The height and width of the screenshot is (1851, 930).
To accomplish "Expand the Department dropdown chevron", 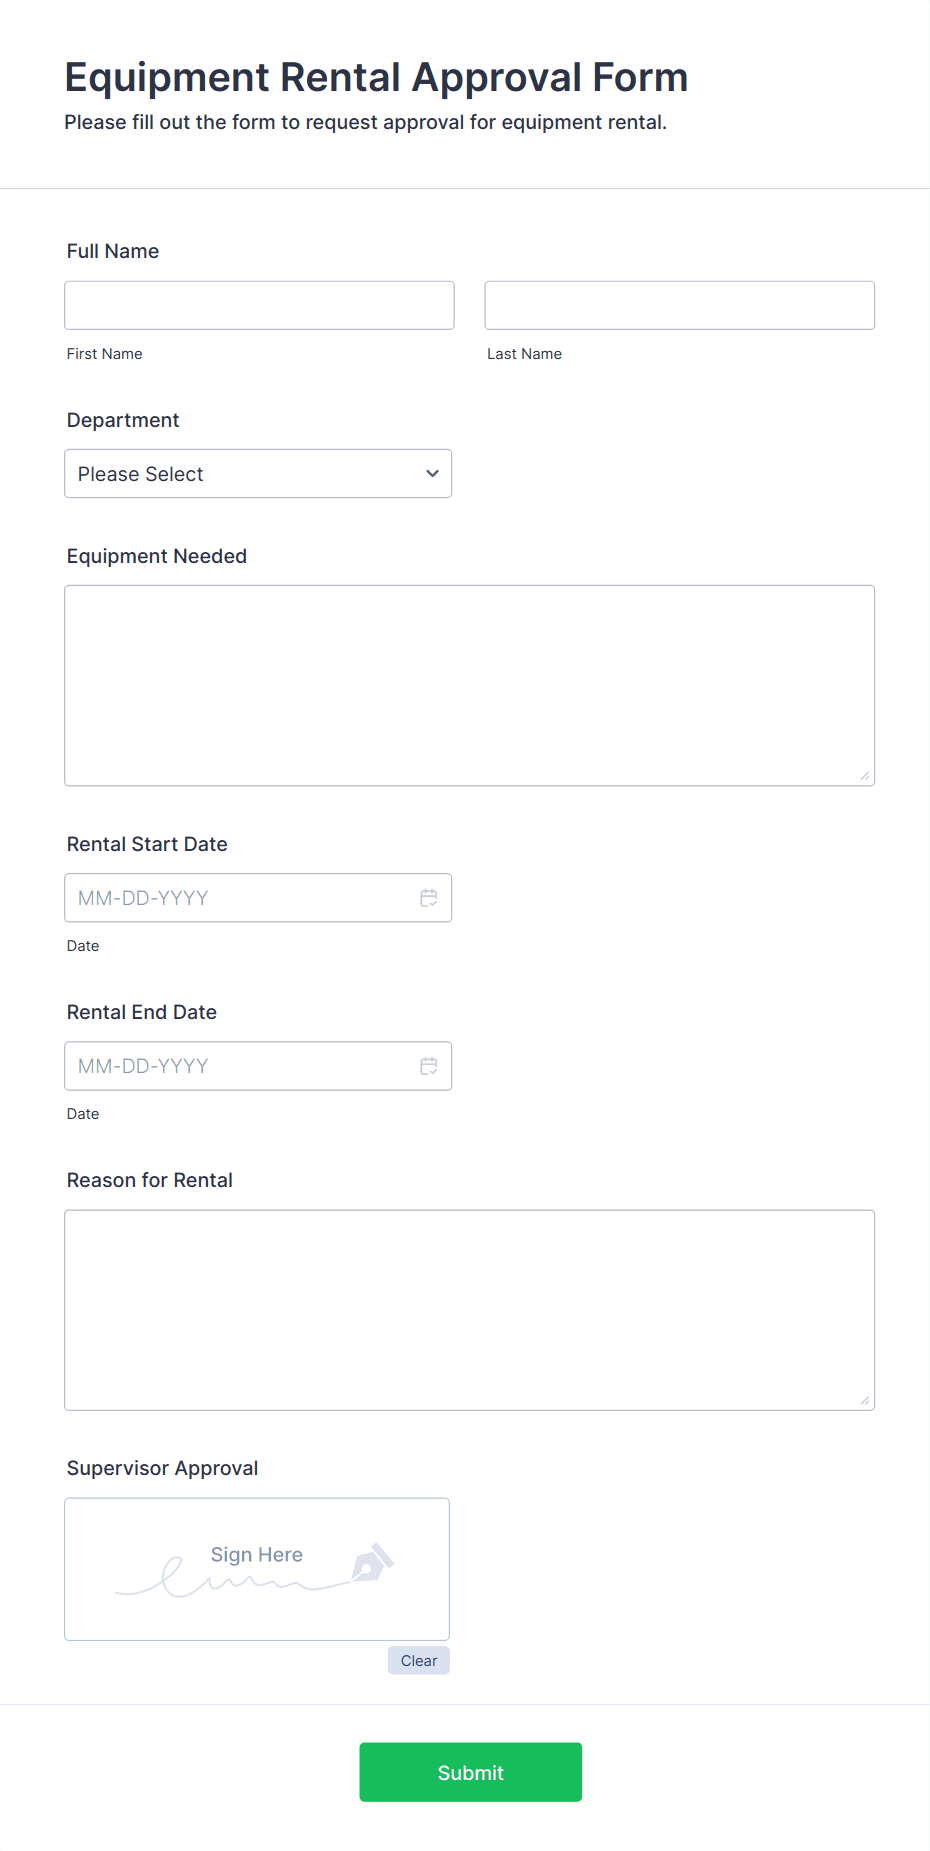I will tap(432, 474).
